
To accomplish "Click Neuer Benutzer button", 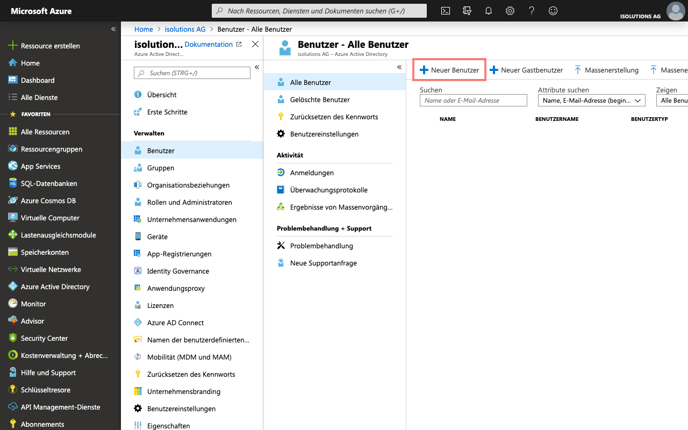I will click(449, 70).
